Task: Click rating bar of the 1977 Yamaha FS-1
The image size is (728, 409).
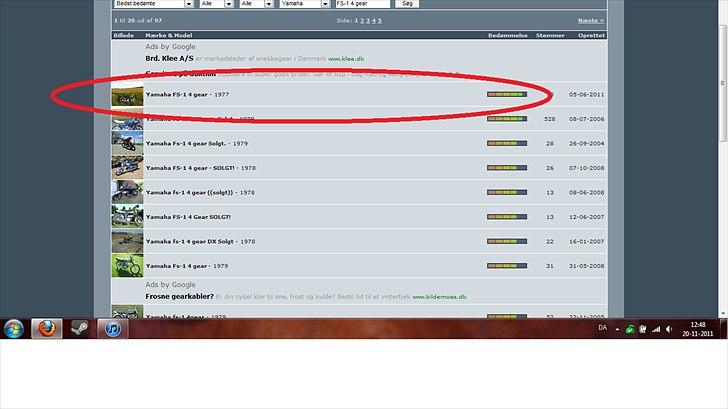Action: (507, 94)
